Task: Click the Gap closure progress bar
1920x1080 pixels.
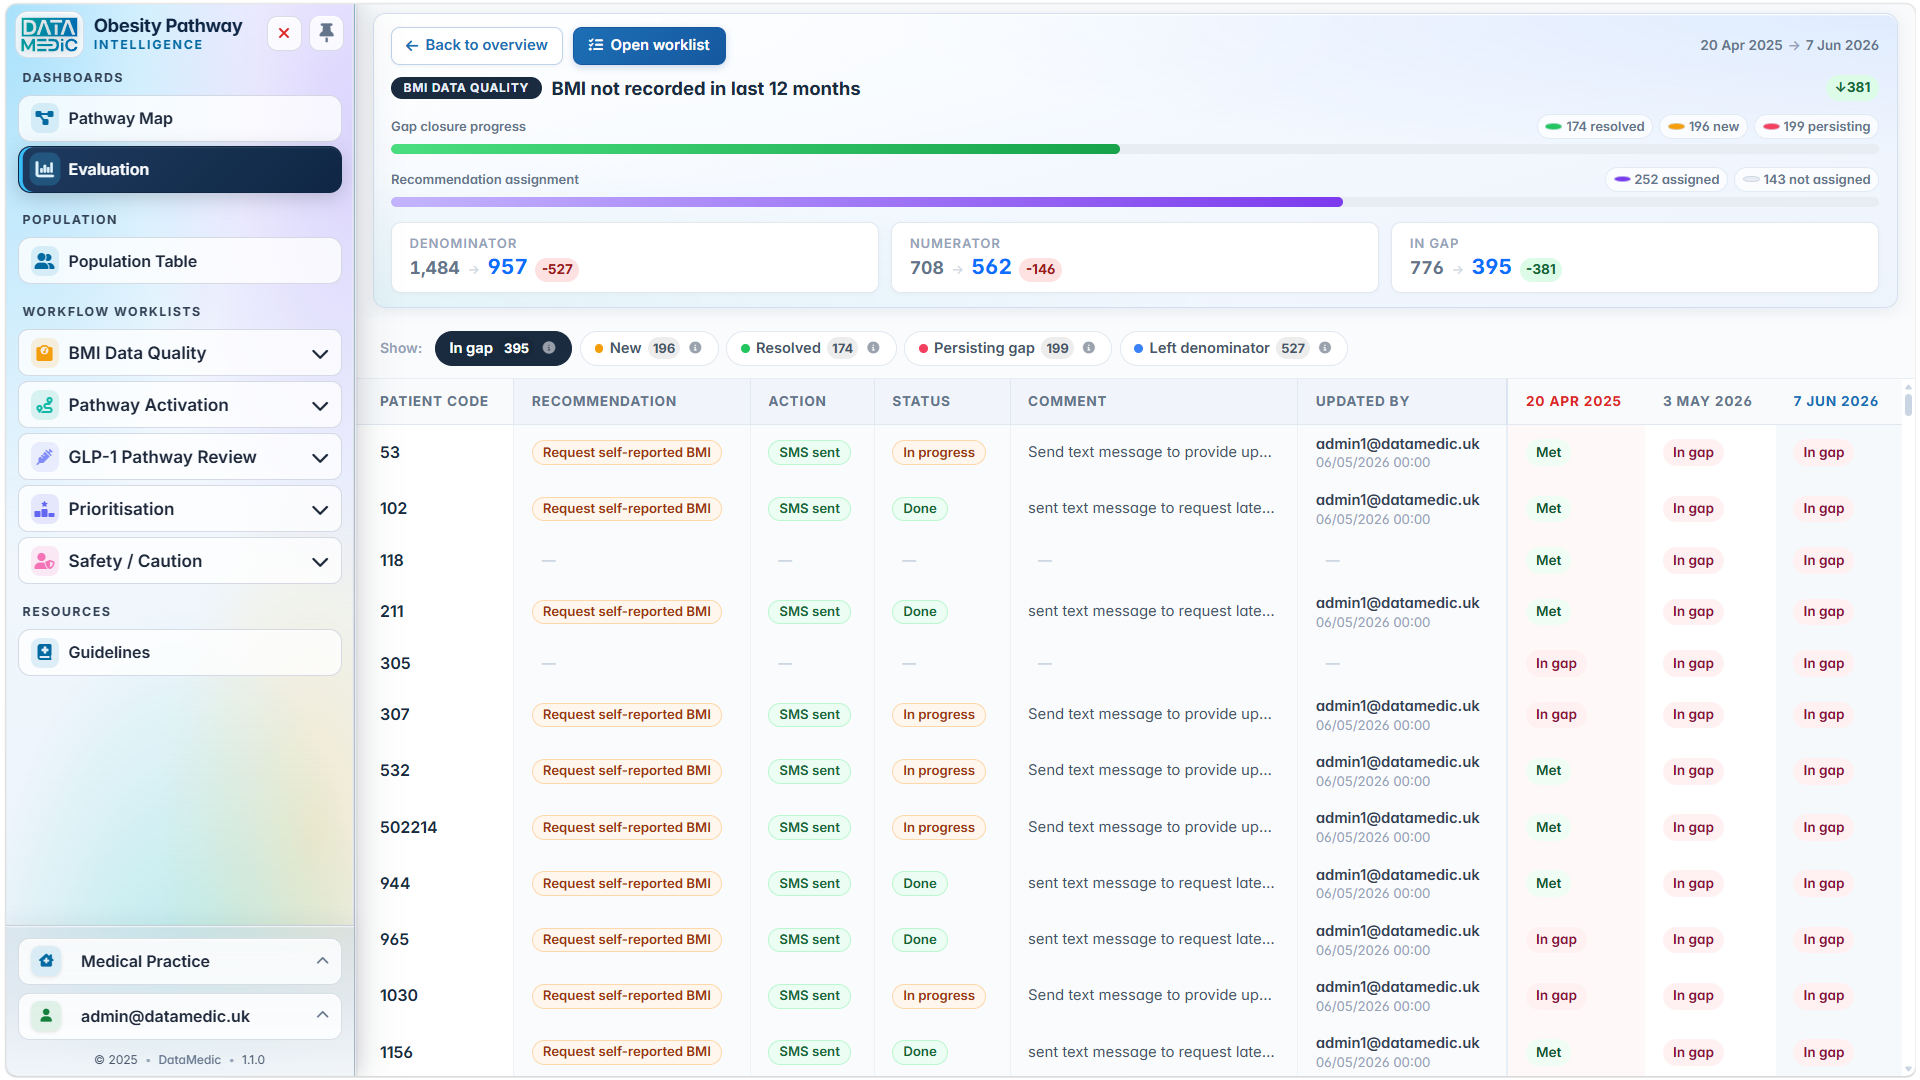Action: (1134, 149)
